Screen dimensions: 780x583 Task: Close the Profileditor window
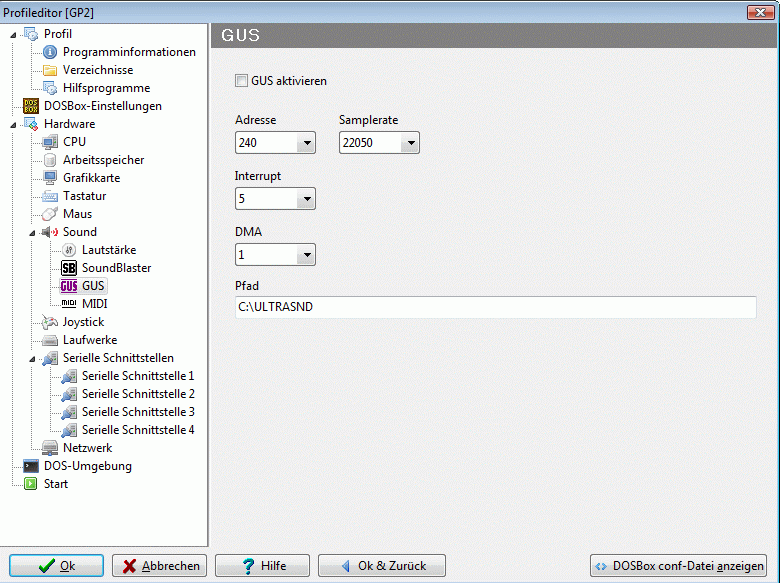tap(760, 12)
